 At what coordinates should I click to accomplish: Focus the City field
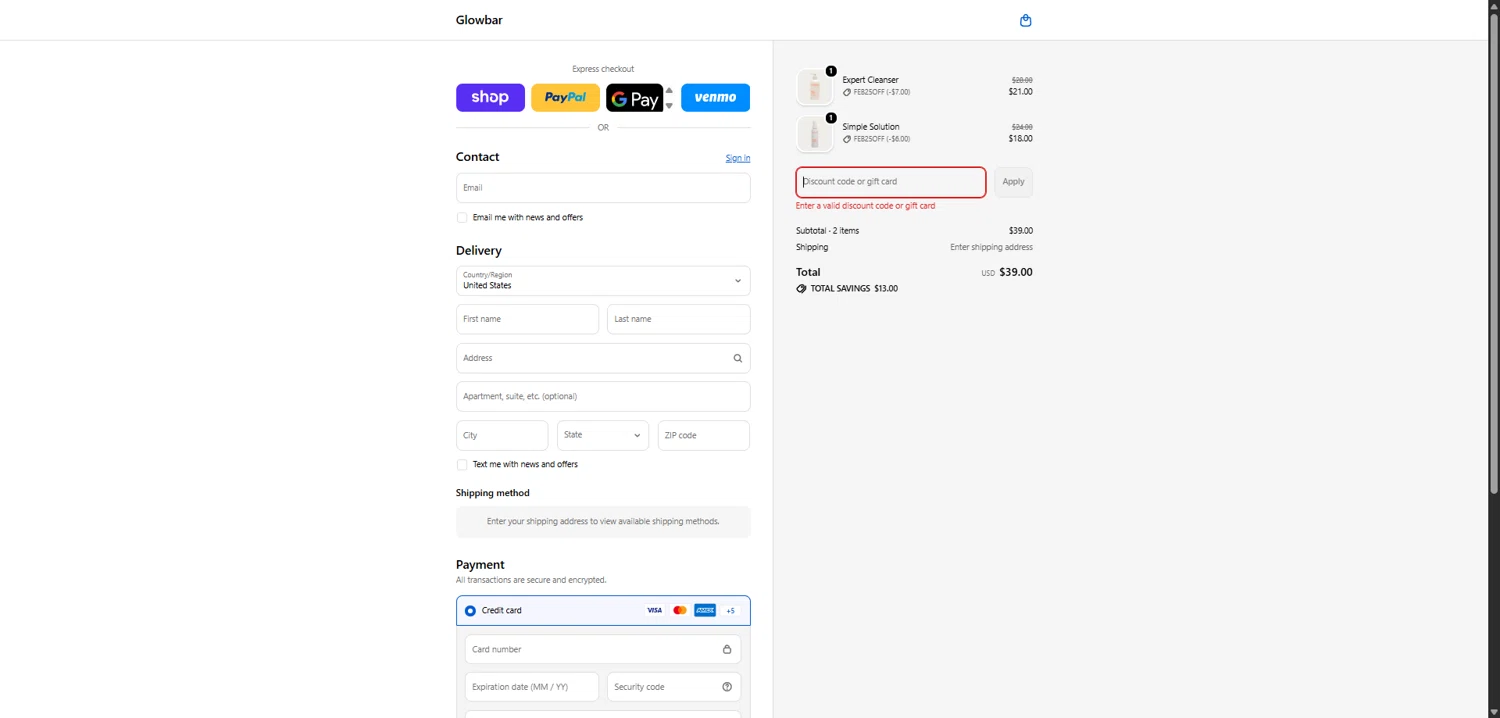502,435
